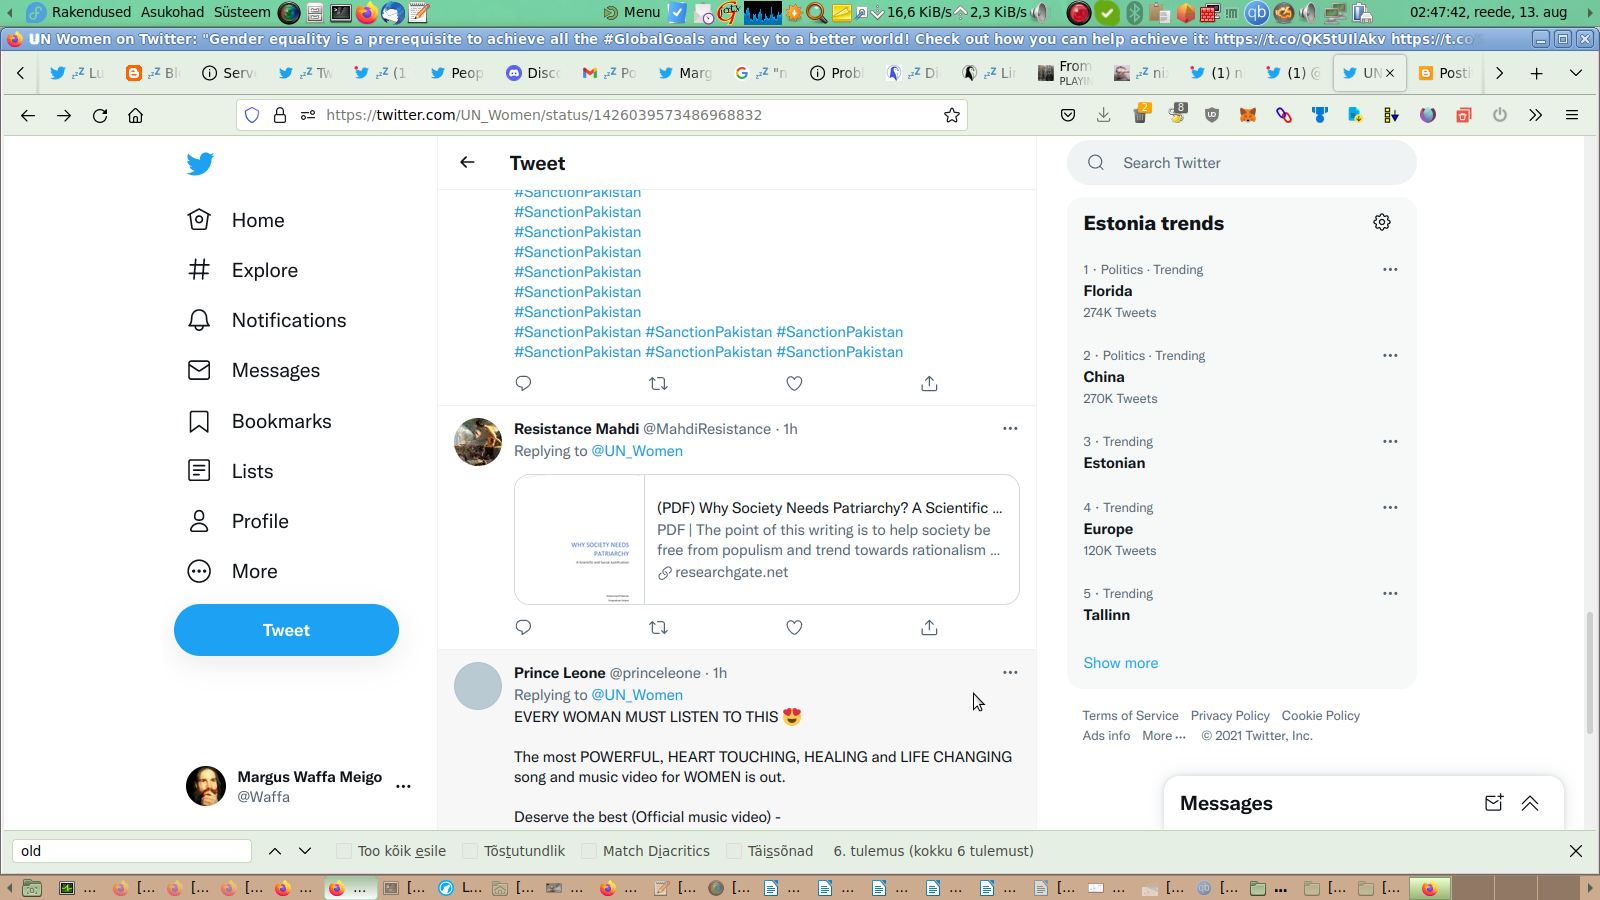Viewport: 1600px width, 900px height.
Task: Save page to Pocket
Action: tap(1068, 115)
